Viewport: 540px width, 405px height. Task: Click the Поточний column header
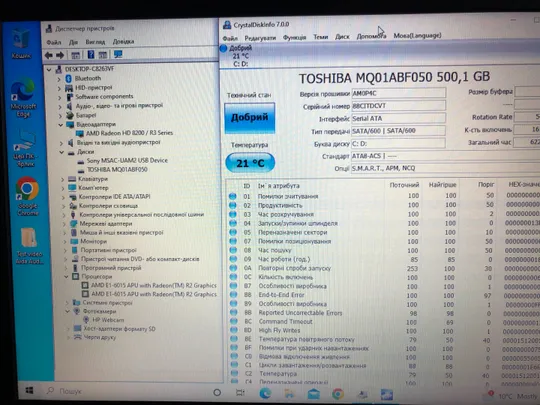(404, 185)
